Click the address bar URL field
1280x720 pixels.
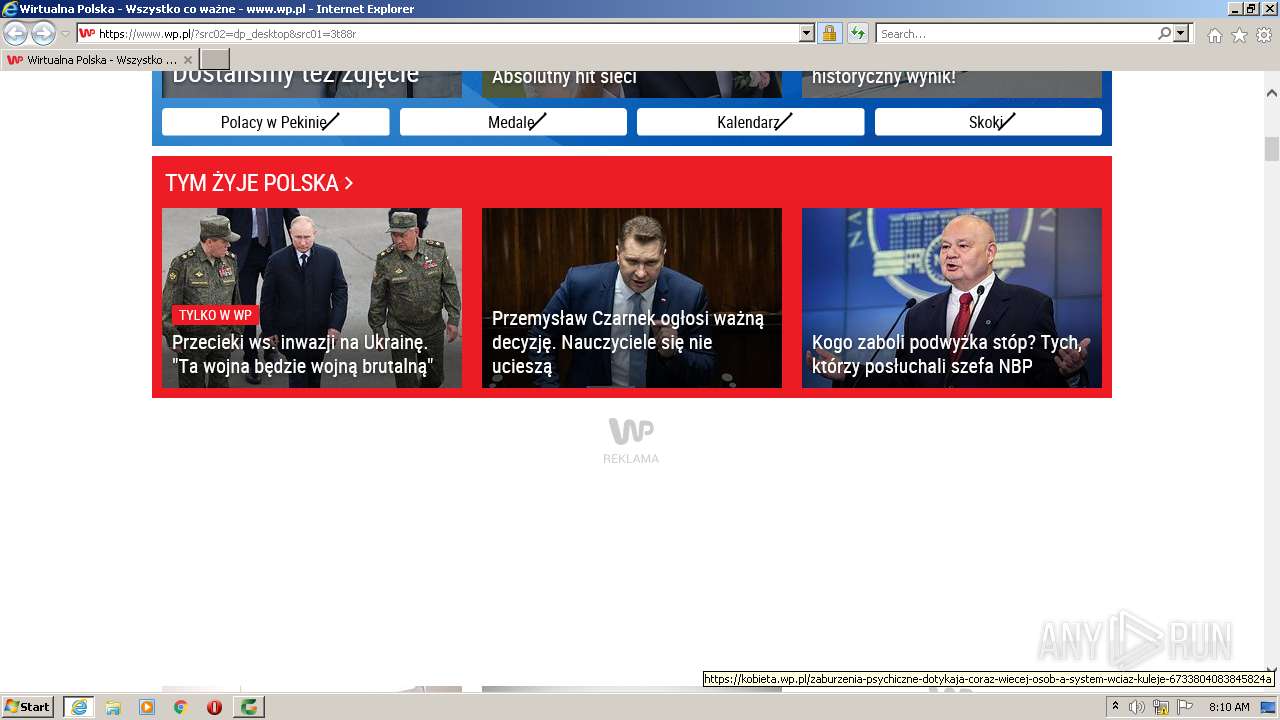click(x=447, y=34)
